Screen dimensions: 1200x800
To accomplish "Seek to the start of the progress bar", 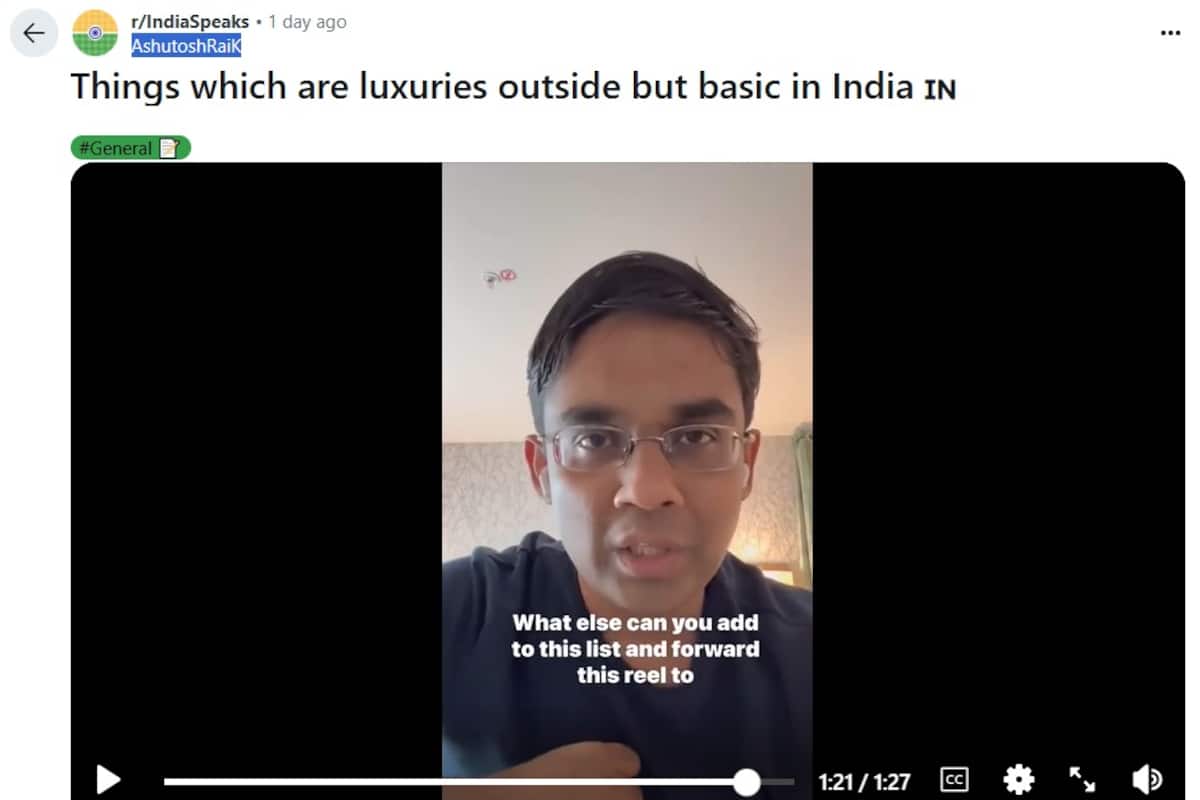I will (x=167, y=782).
